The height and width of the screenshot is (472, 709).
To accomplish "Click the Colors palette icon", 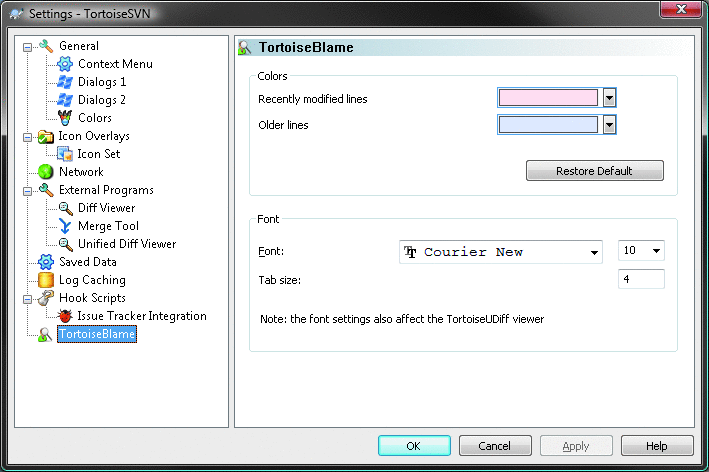I will [x=65, y=118].
